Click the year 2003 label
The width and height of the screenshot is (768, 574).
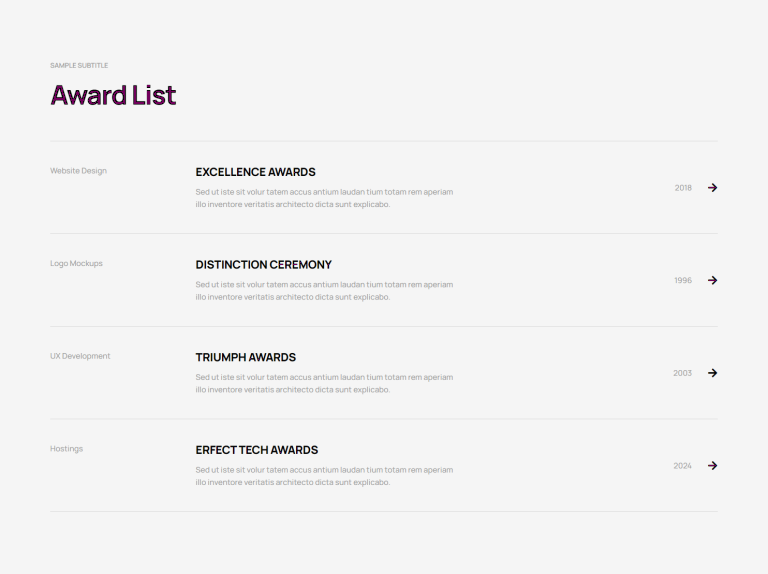pos(682,373)
